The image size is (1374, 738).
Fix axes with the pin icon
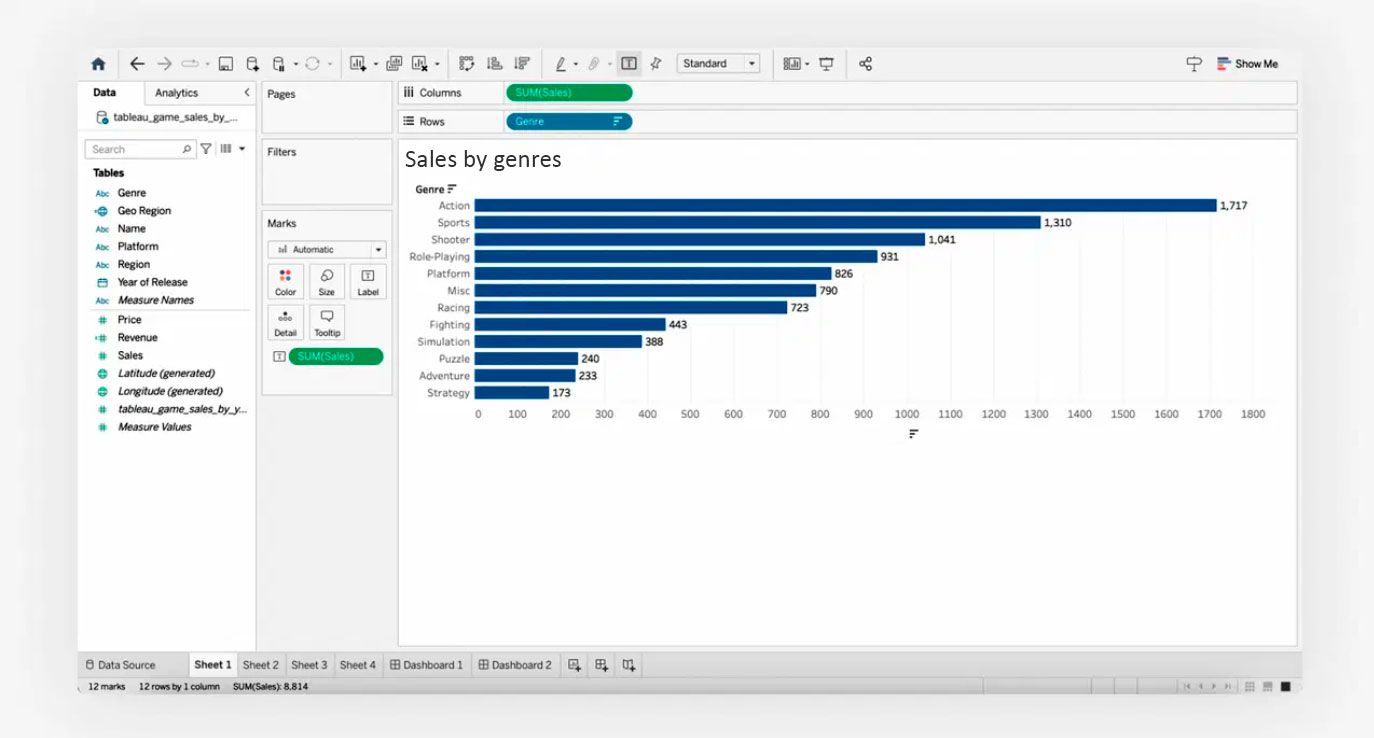(656, 64)
